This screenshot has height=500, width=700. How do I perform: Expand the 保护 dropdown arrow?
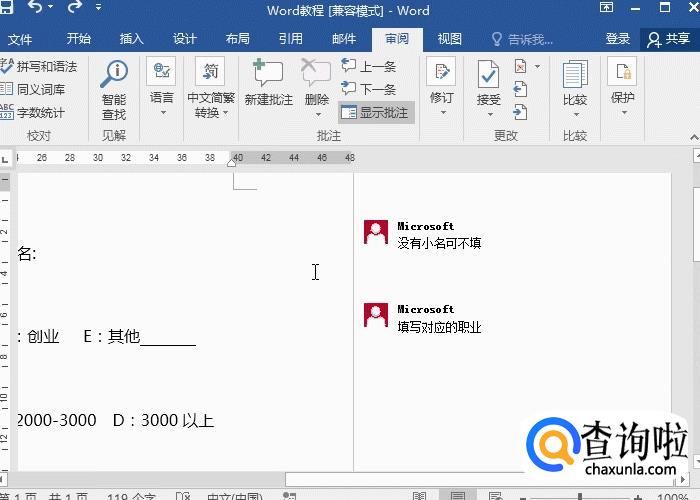point(625,112)
